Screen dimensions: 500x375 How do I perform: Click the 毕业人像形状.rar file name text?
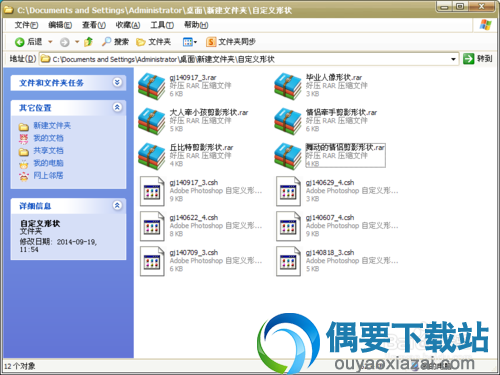pos(334,77)
